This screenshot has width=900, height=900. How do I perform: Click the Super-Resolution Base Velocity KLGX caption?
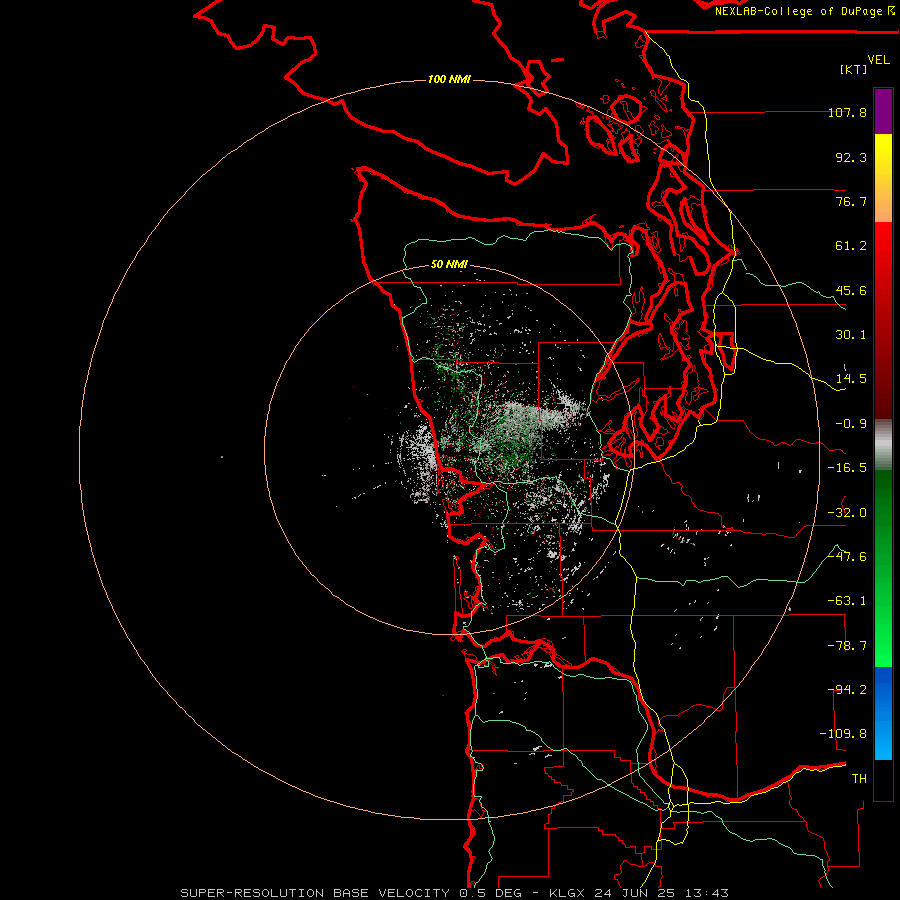coord(455,893)
